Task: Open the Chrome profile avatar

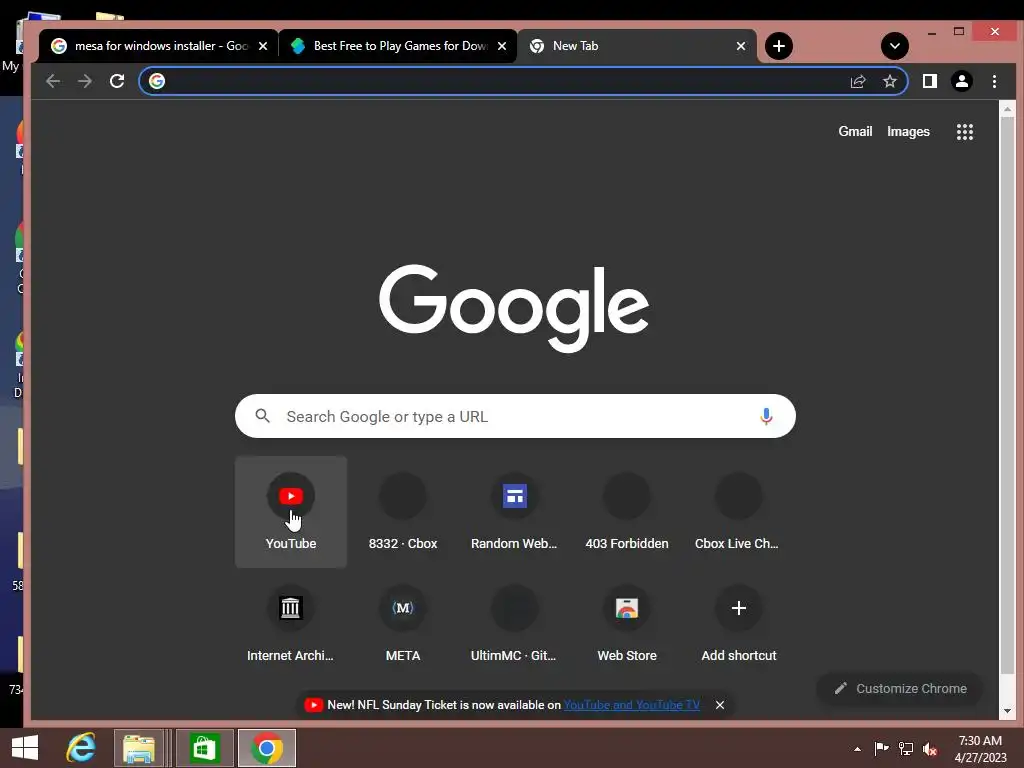Action: pos(961,81)
